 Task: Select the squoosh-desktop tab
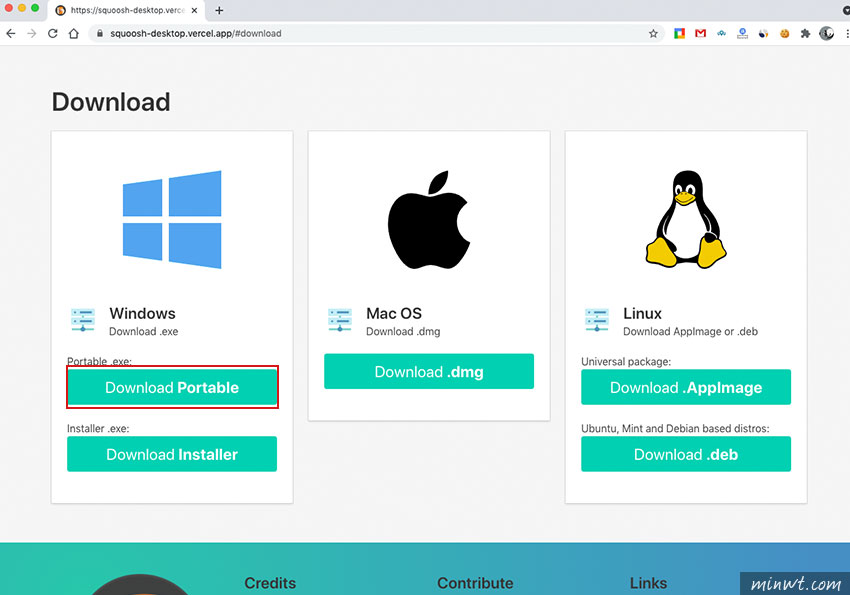127,10
